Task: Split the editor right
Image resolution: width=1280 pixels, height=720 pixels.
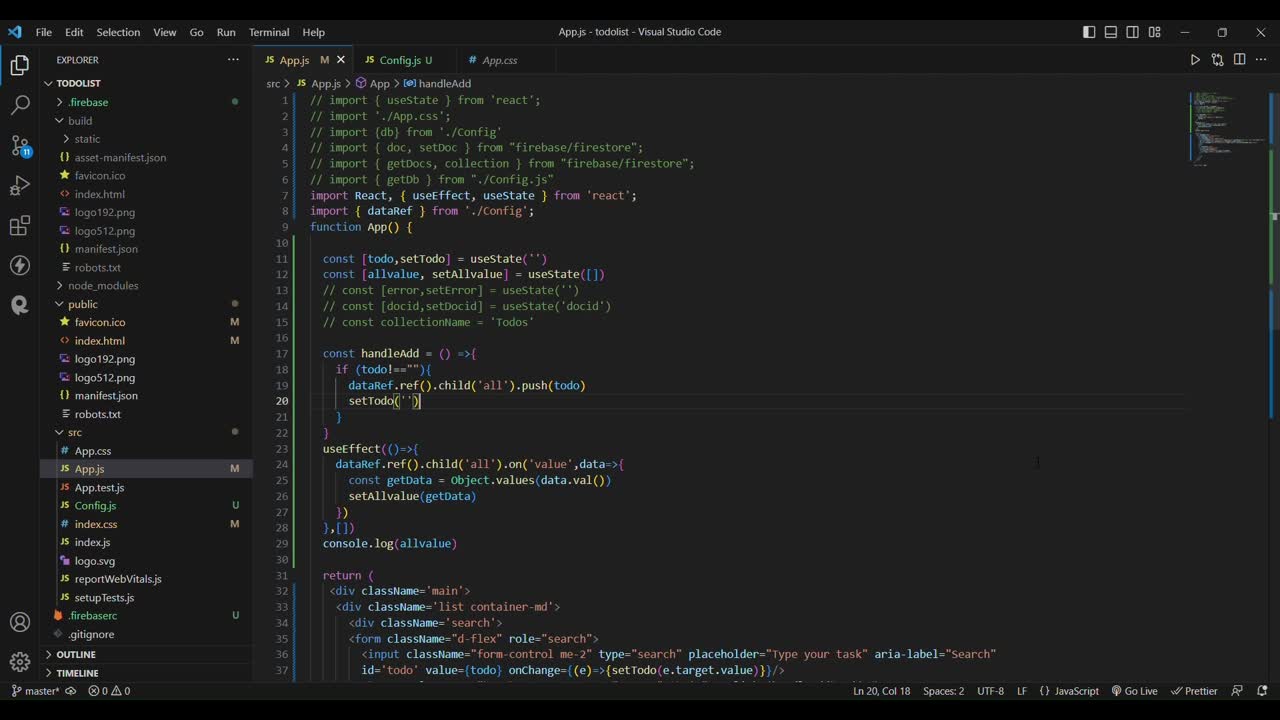Action: (x=1239, y=60)
